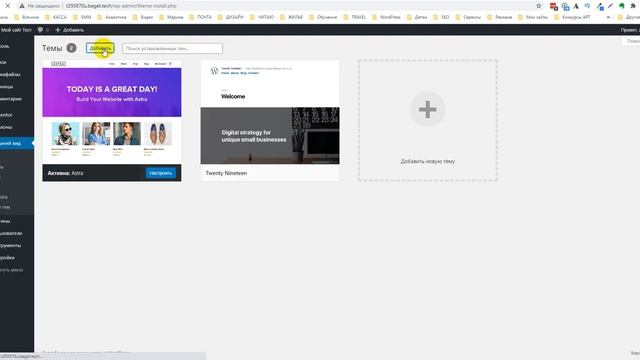Click the comments bubble icon in admin bar
640x360 pixels.
tap(40, 30)
